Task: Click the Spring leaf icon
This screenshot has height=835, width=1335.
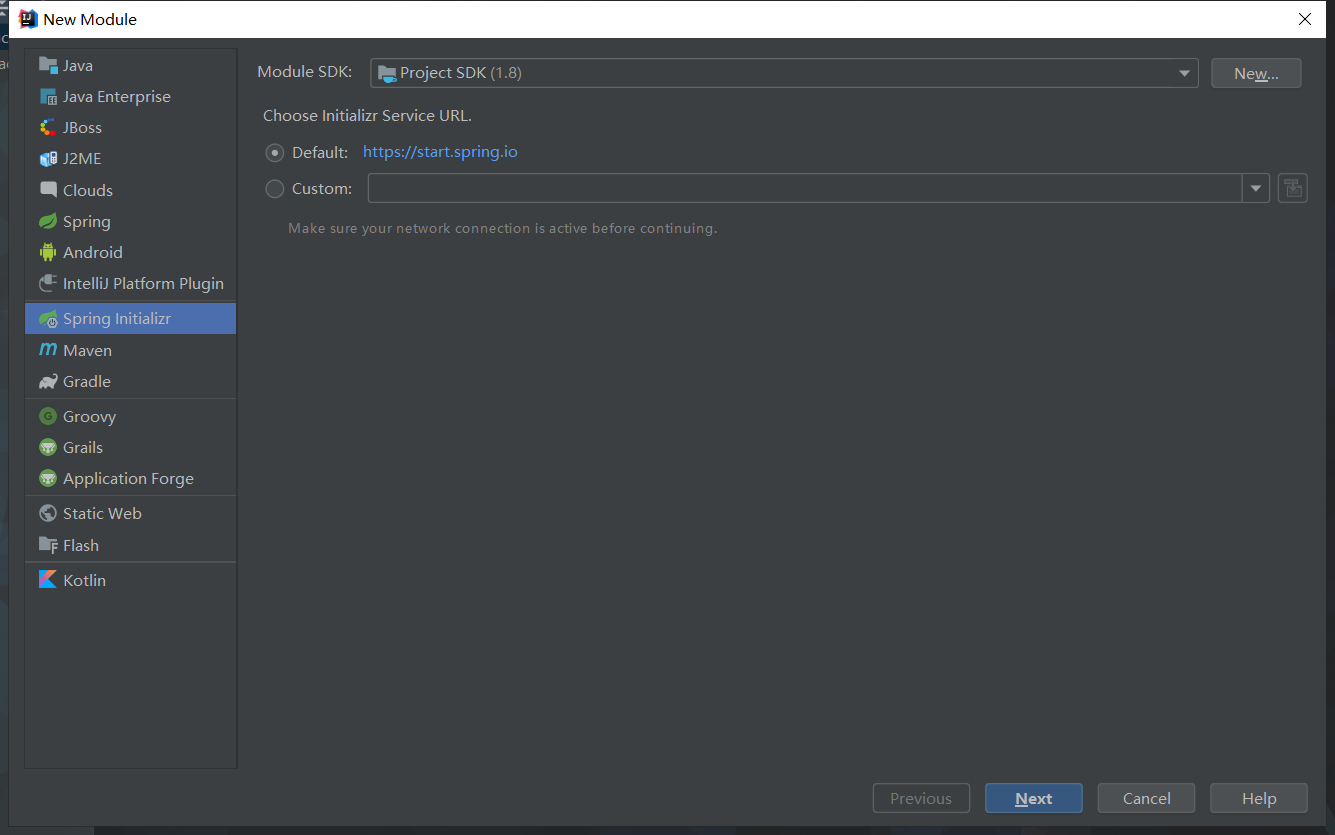Action: click(48, 221)
